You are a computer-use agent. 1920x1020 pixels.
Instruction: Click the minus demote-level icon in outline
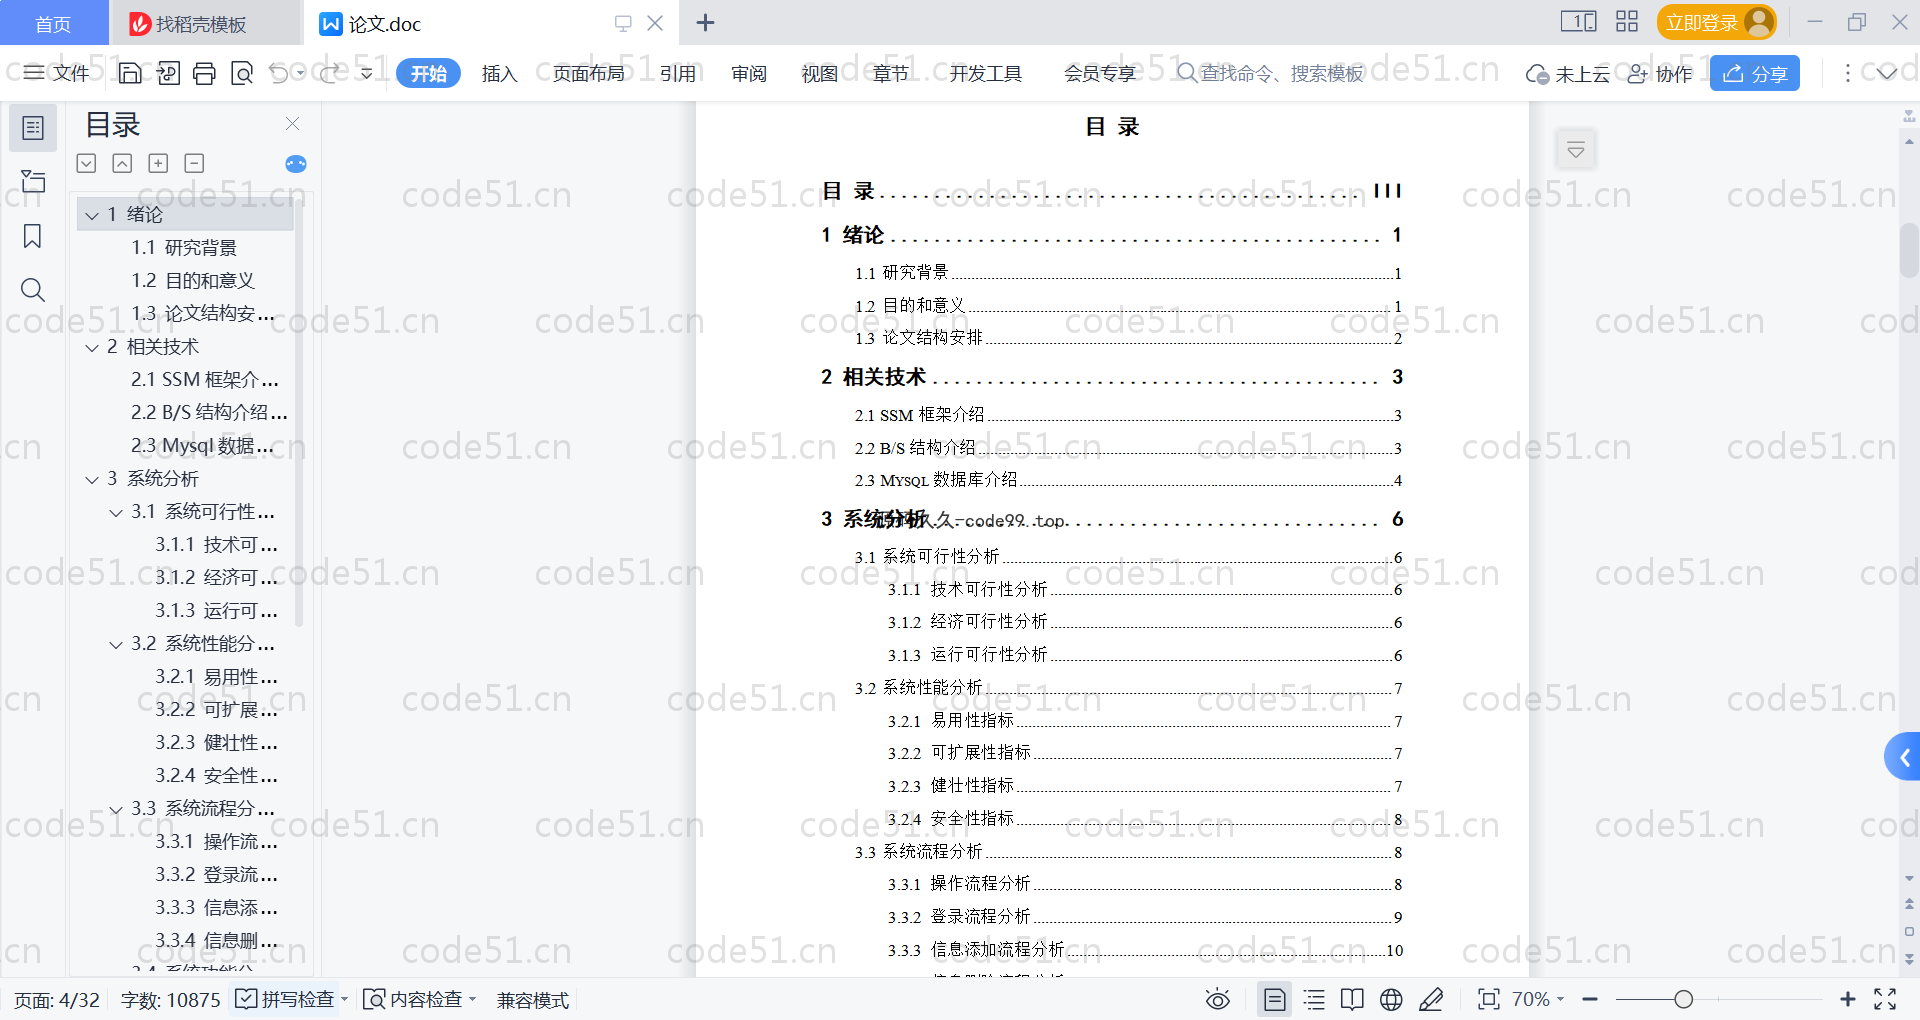(194, 163)
